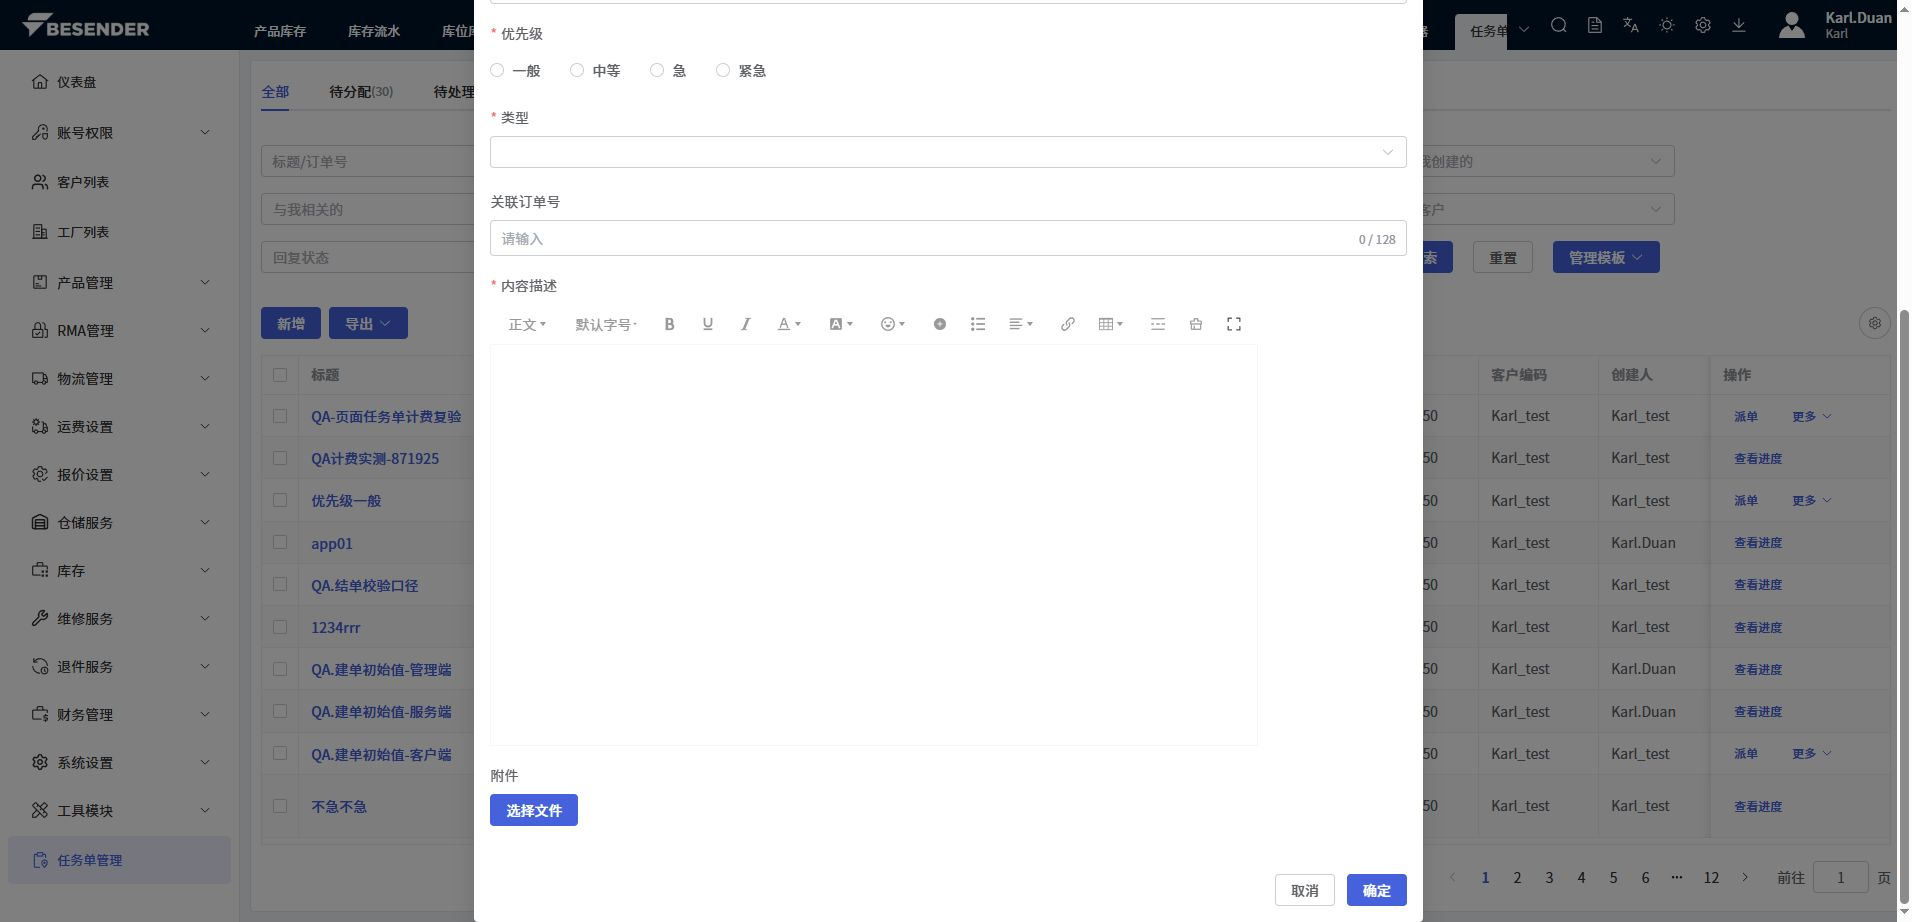Screen dimensions: 1912x922
Task: Apply italic formatting in the editor
Action: (745, 324)
